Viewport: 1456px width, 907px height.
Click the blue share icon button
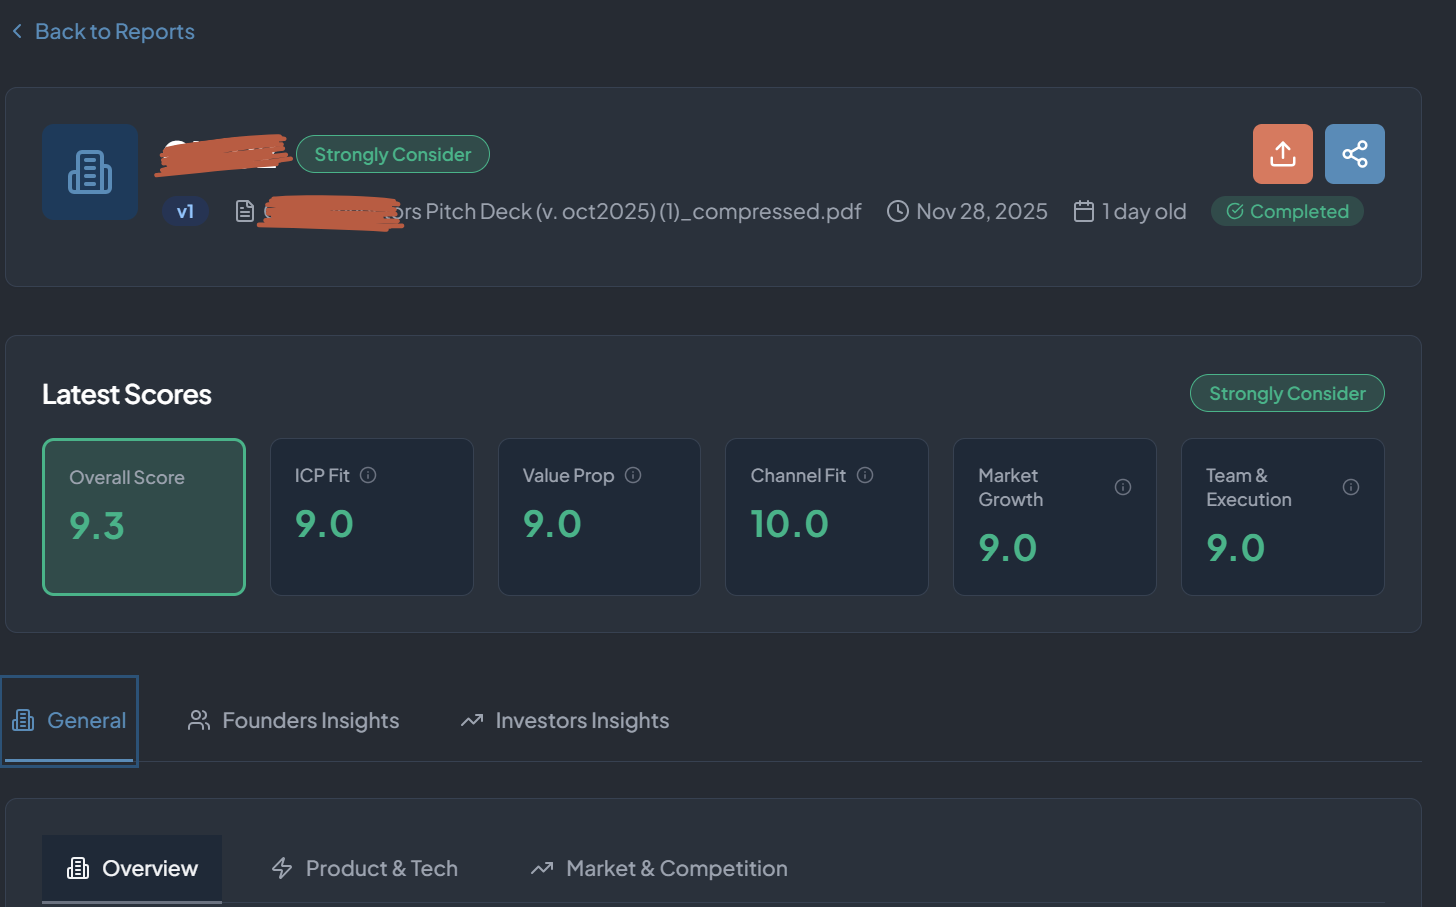click(1354, 154)
